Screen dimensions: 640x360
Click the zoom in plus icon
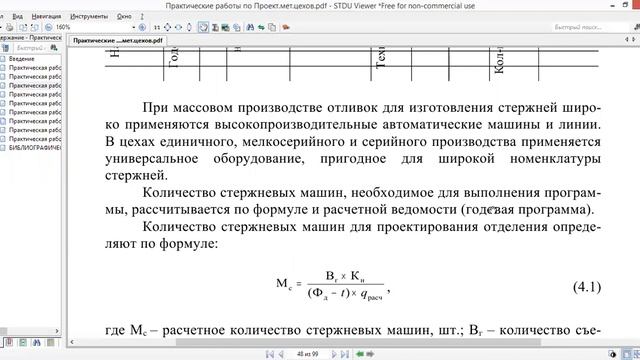[142, 27]
